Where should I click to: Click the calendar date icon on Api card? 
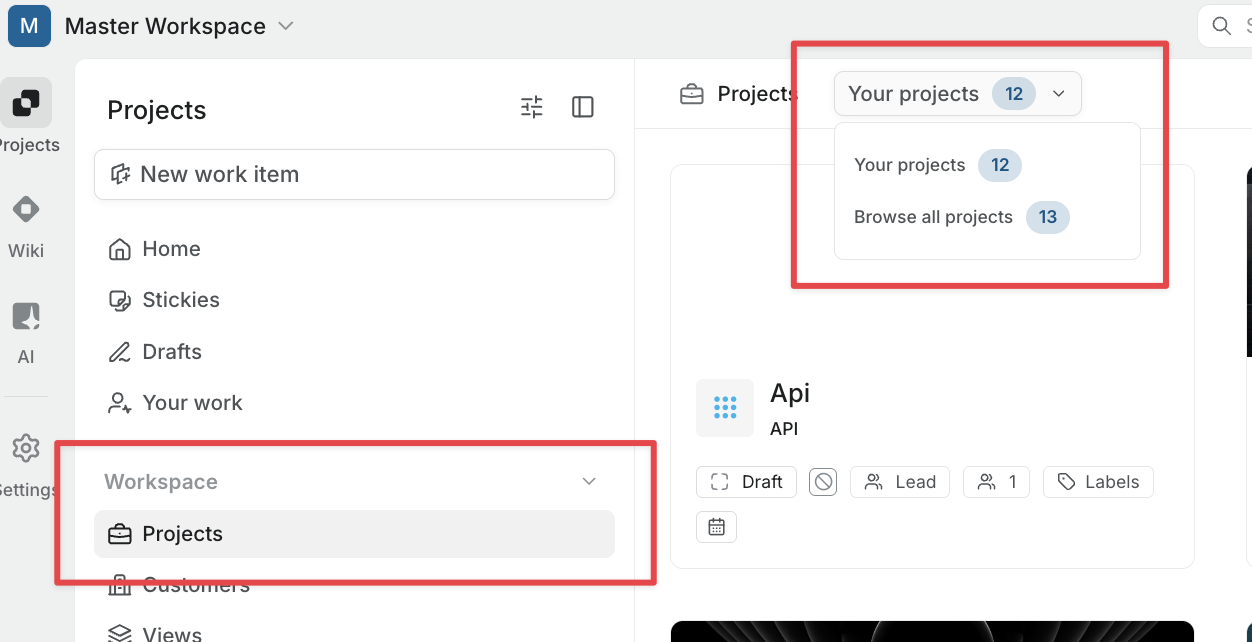[x=716, y=527]
